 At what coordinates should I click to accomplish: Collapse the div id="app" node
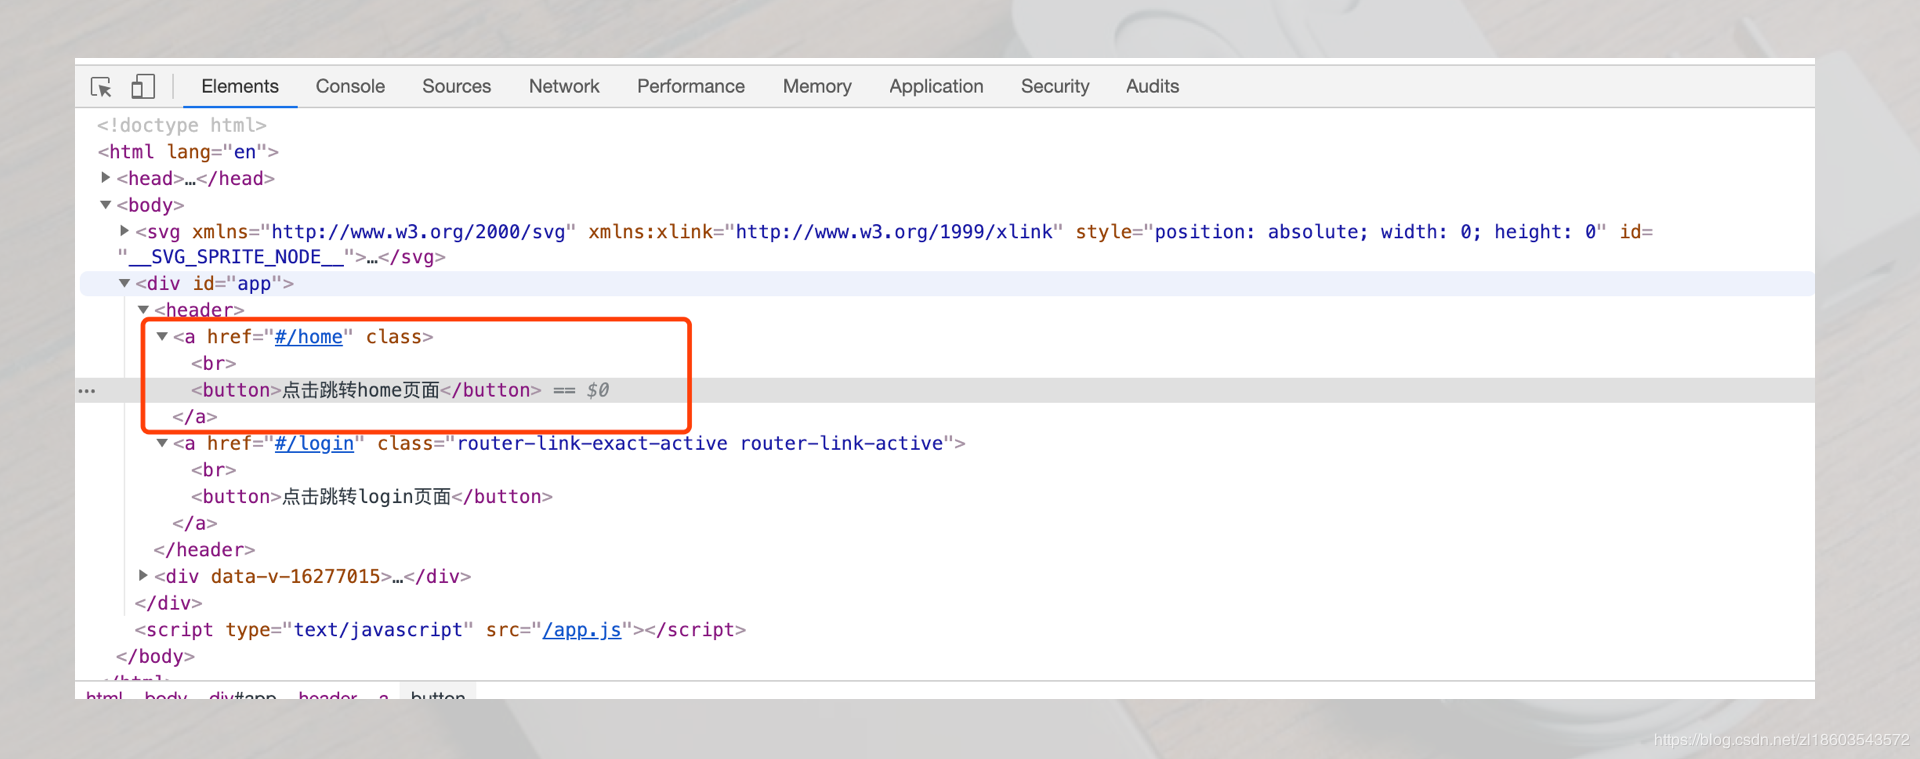(125, 284)
